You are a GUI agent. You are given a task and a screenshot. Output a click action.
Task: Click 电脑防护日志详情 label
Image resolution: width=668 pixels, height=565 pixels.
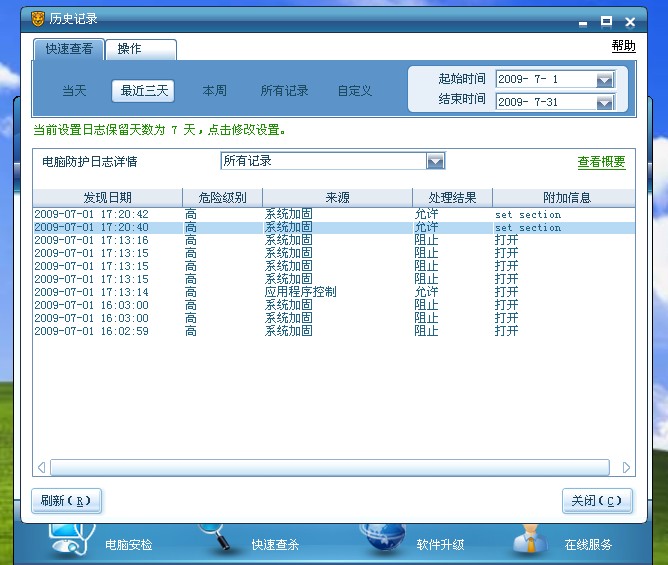coord(89,161)
